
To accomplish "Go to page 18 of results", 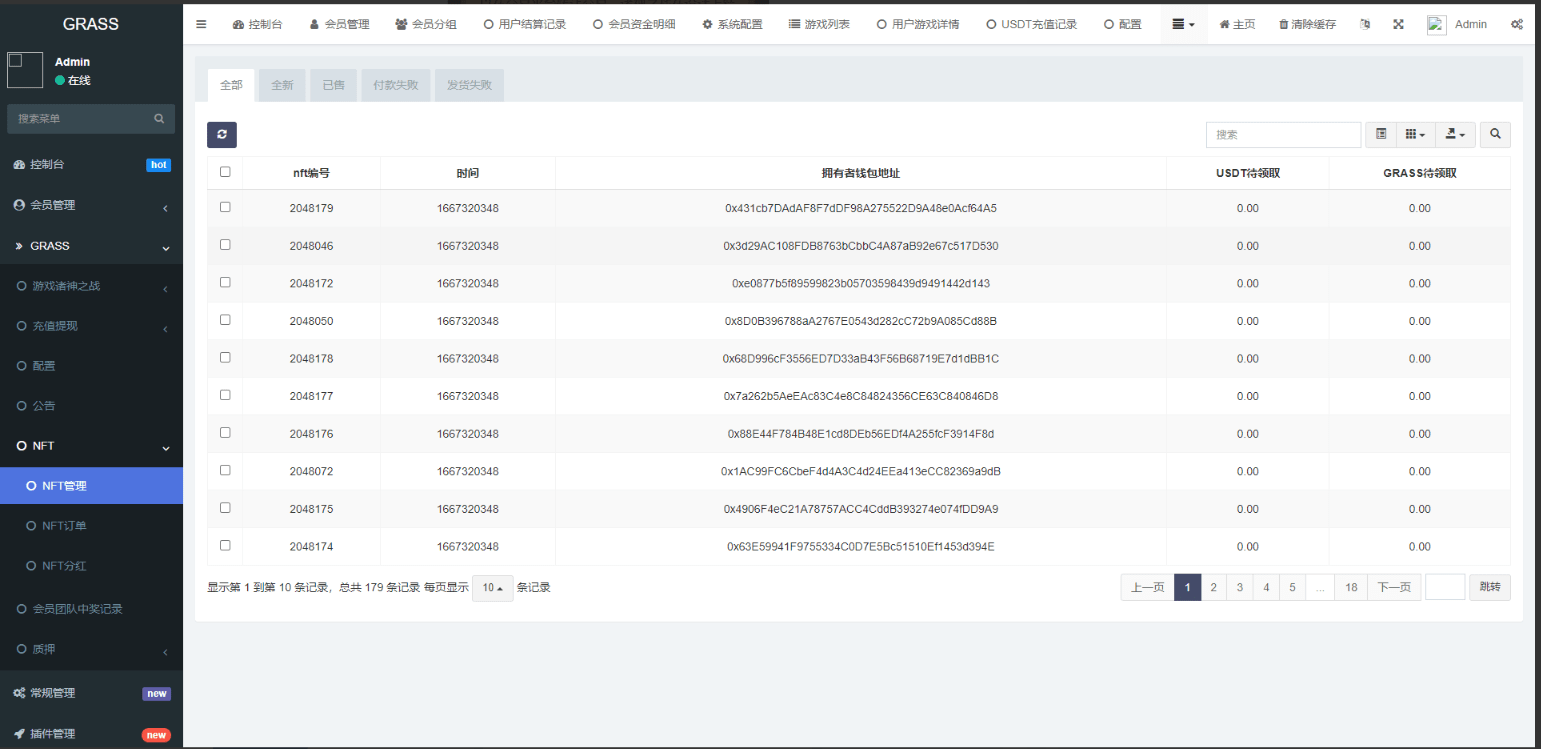I will click(x=1351, y=587).
